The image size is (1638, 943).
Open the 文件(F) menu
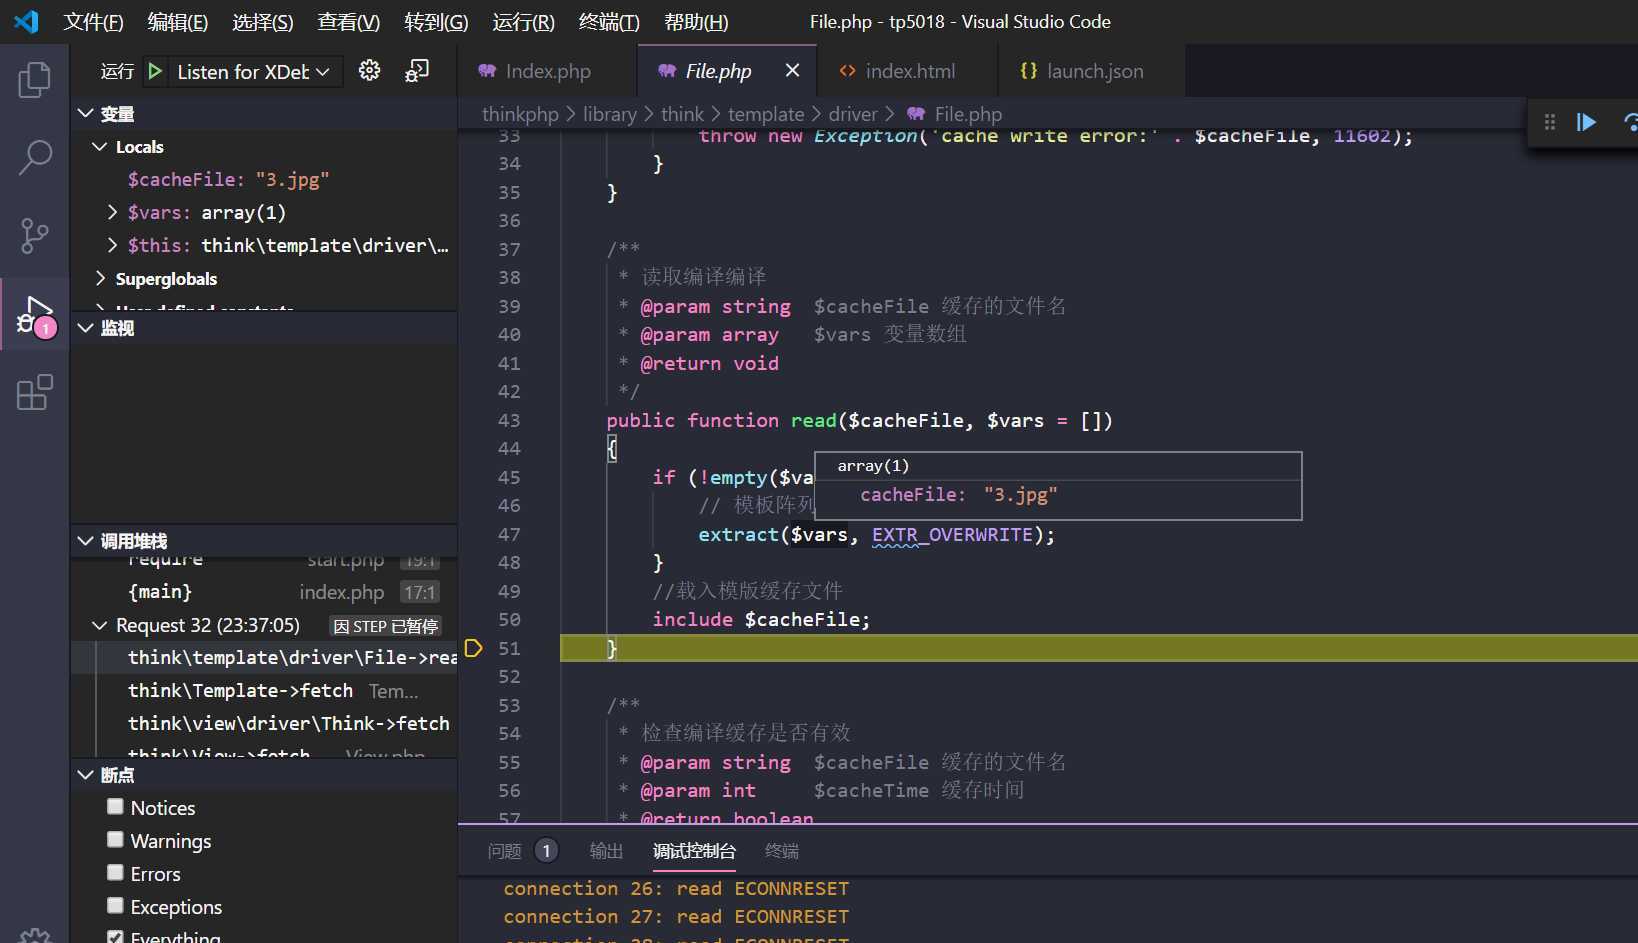pyautogui.click(x=93, y=21)
